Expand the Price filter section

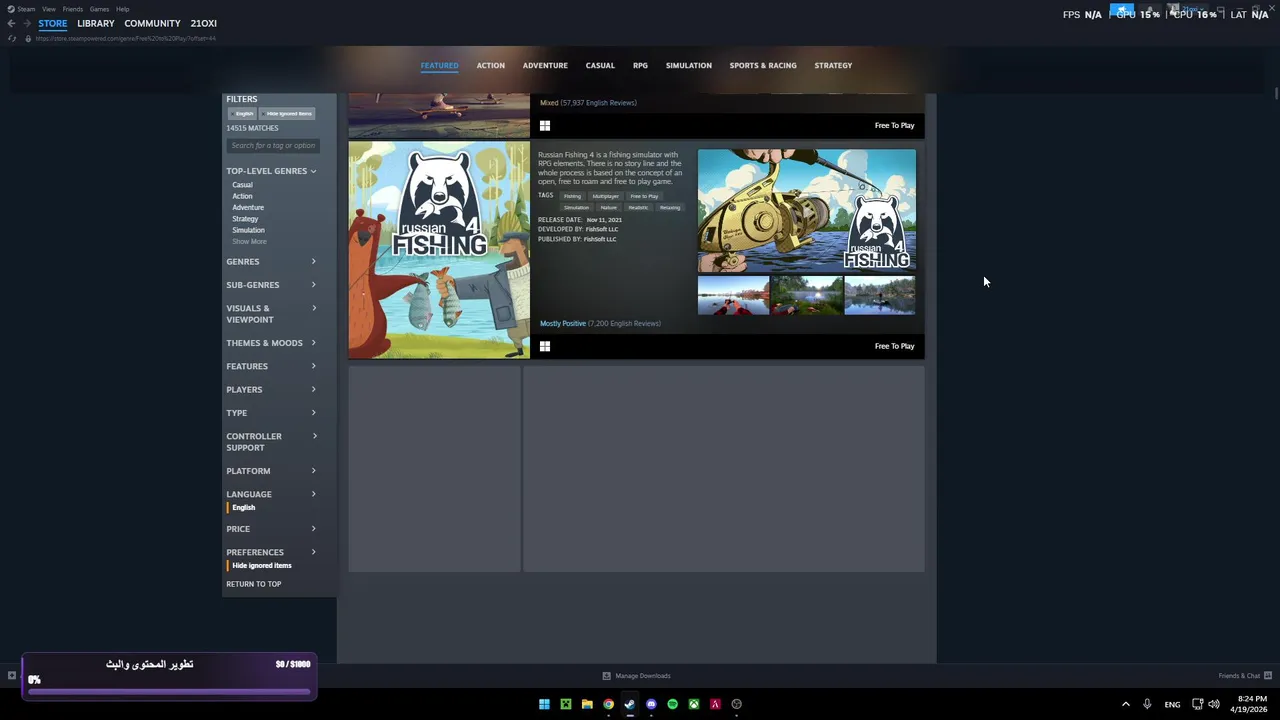coord(271,529)
